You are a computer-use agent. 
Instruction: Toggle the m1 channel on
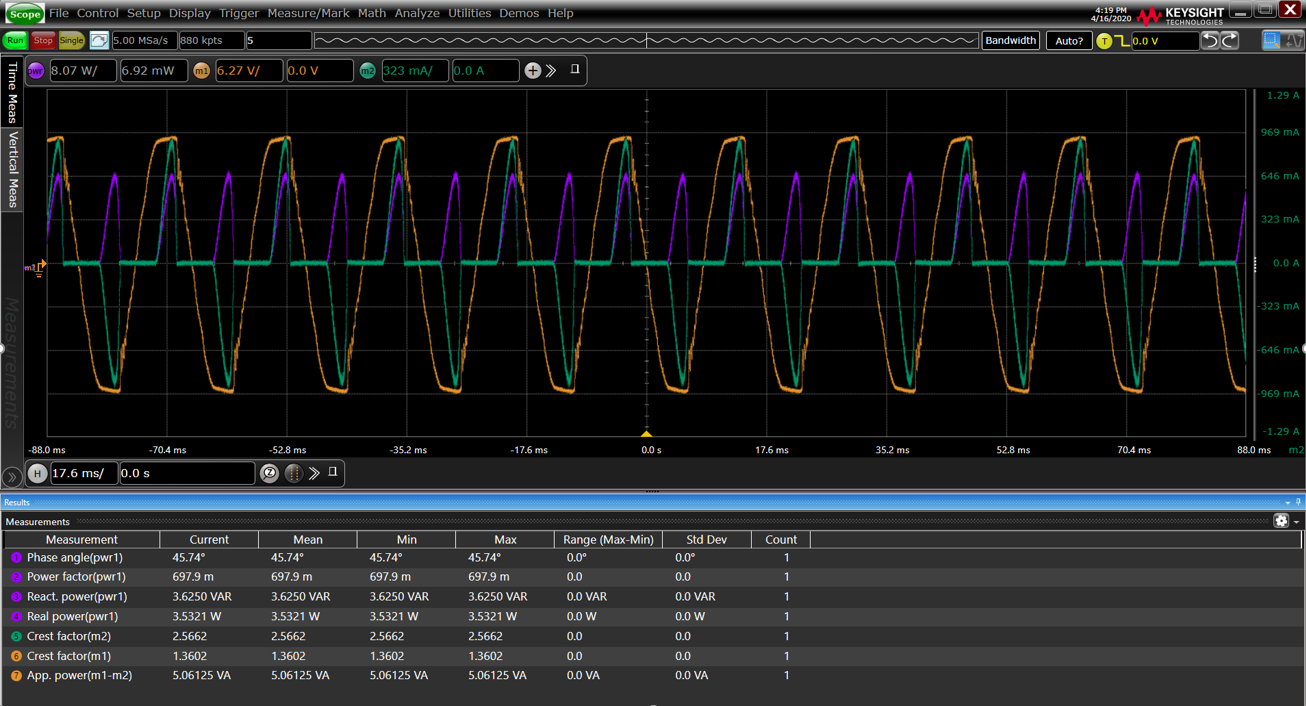[201, 71]
